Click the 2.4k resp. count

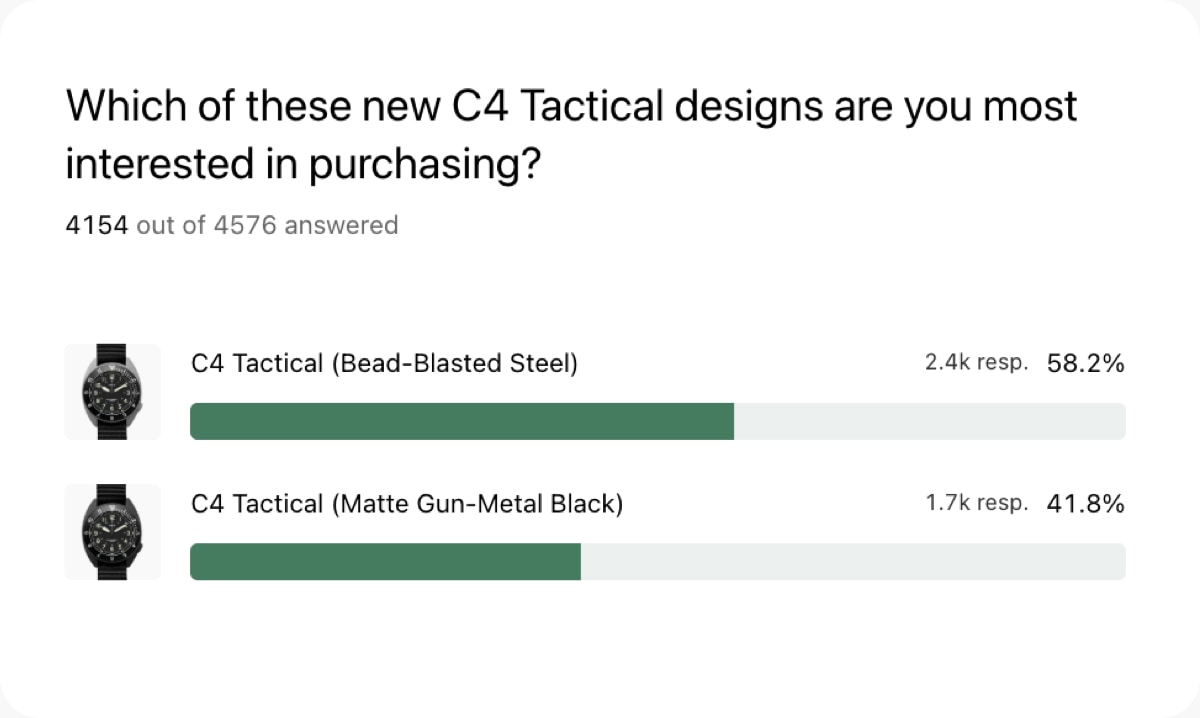pyautogui.click(x=977, y=364)
